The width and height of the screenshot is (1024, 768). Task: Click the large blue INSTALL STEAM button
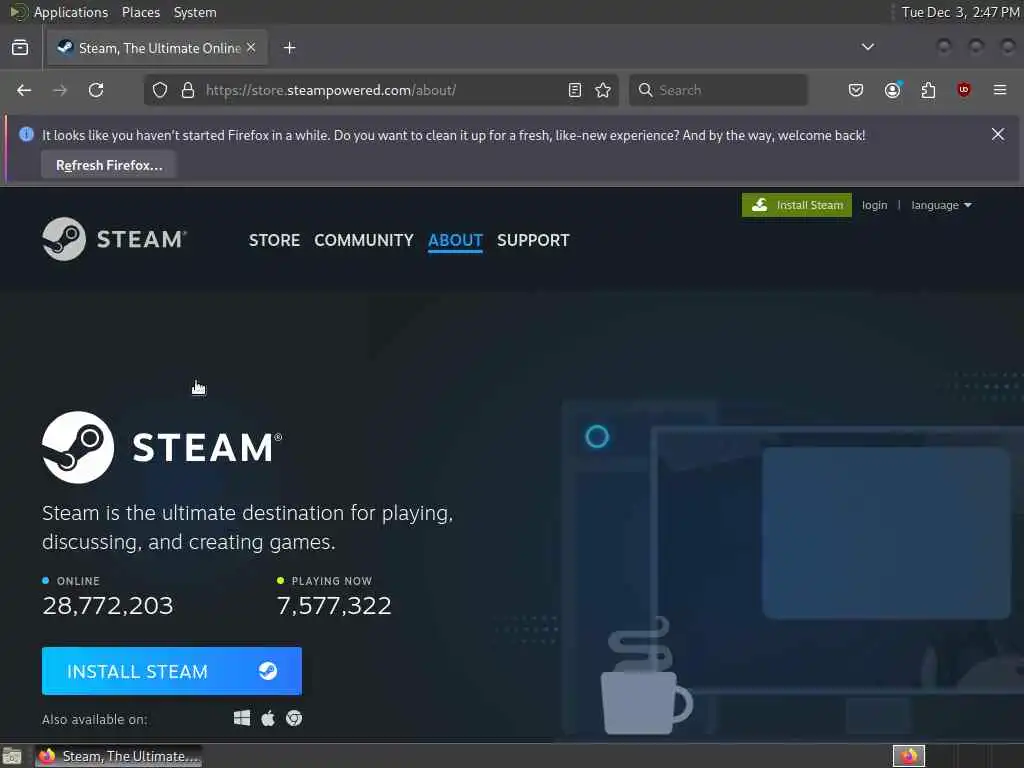click(x=172, y=671)
